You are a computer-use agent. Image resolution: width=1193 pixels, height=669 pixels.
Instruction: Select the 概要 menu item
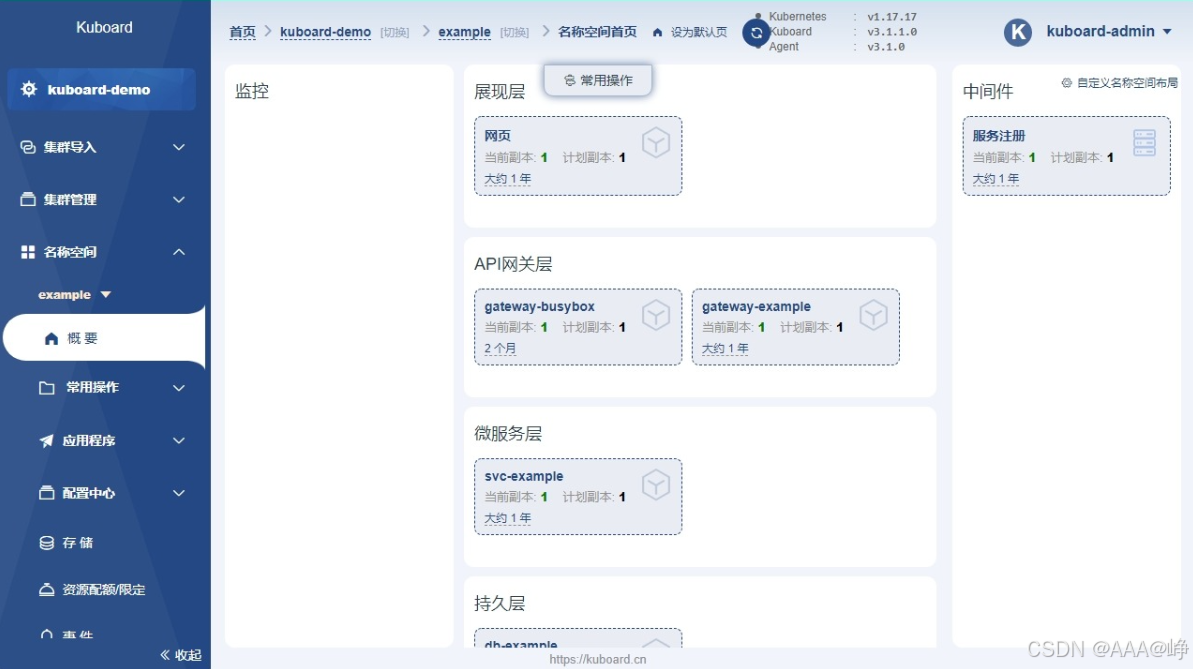(x=104, y=338)
